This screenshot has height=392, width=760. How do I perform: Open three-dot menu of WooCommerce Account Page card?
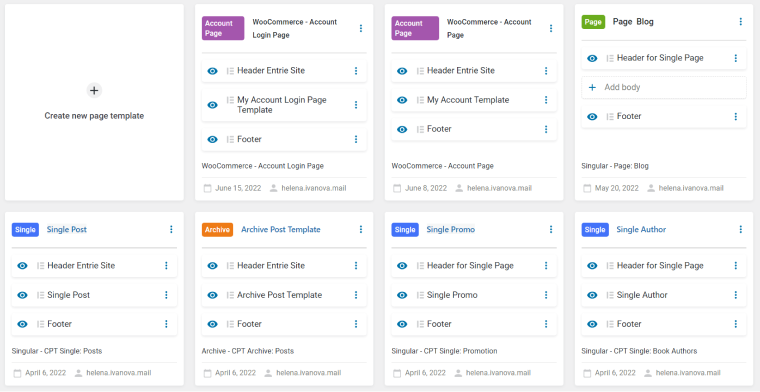click(551, 29)
